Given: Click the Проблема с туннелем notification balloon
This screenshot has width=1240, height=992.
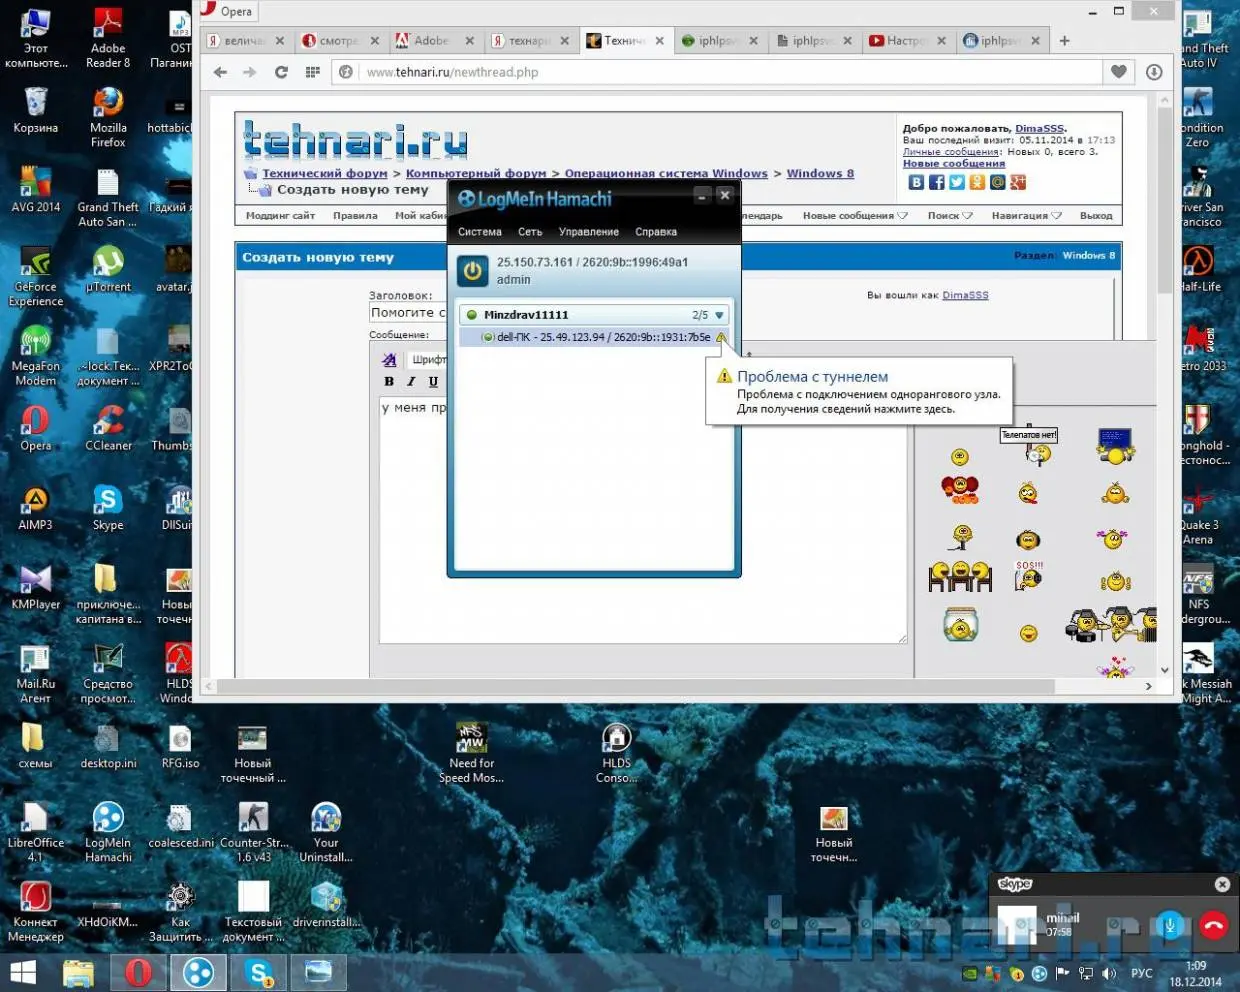Looking at the screenshot, I should 859,392.
